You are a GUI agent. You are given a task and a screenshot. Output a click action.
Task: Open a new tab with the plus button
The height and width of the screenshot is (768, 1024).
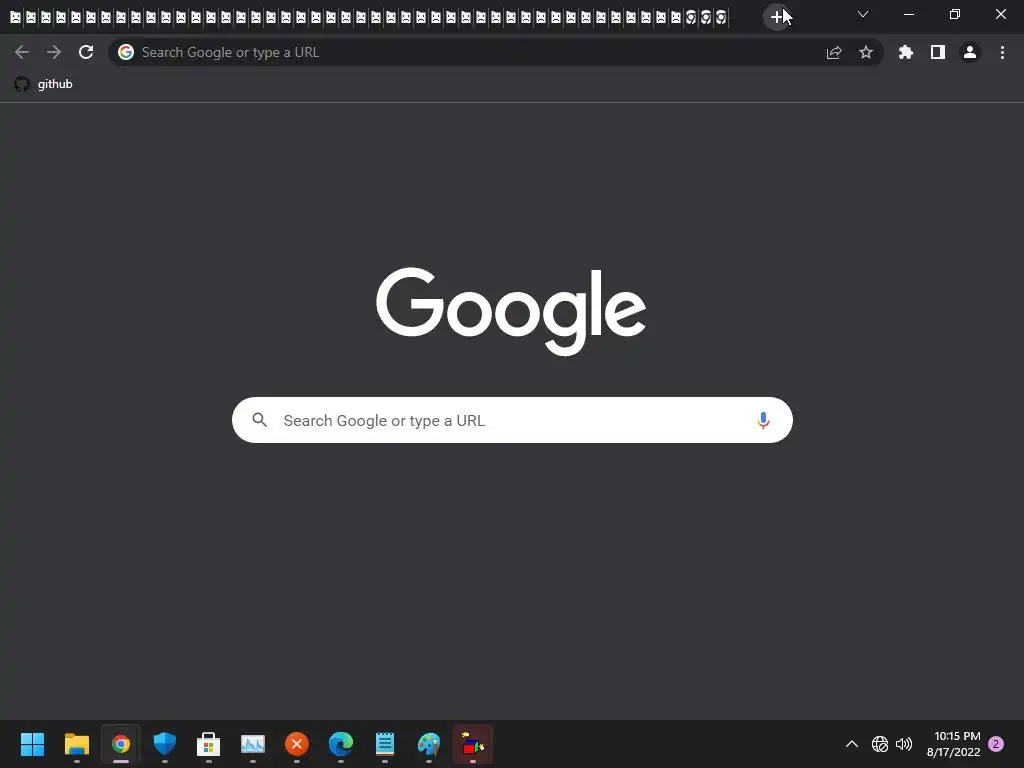click(776, 17)
